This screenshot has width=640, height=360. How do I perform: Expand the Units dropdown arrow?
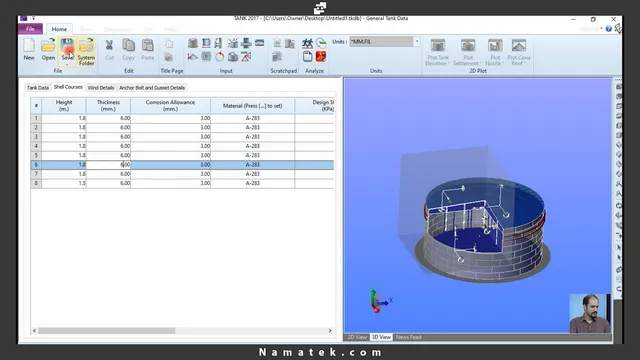coord(417,41)
